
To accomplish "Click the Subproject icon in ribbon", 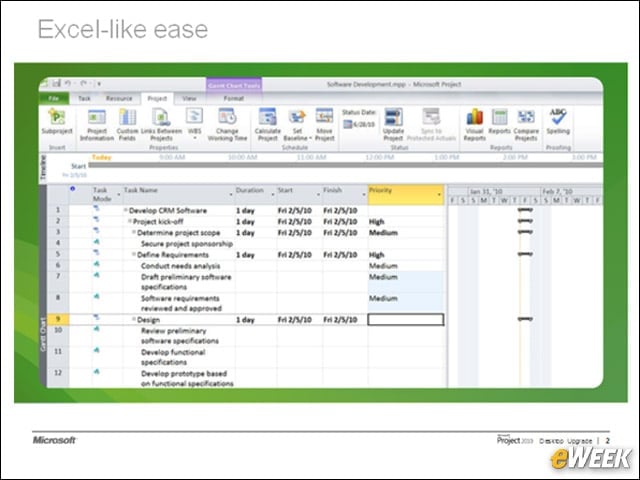I will [x=57, y=116].
